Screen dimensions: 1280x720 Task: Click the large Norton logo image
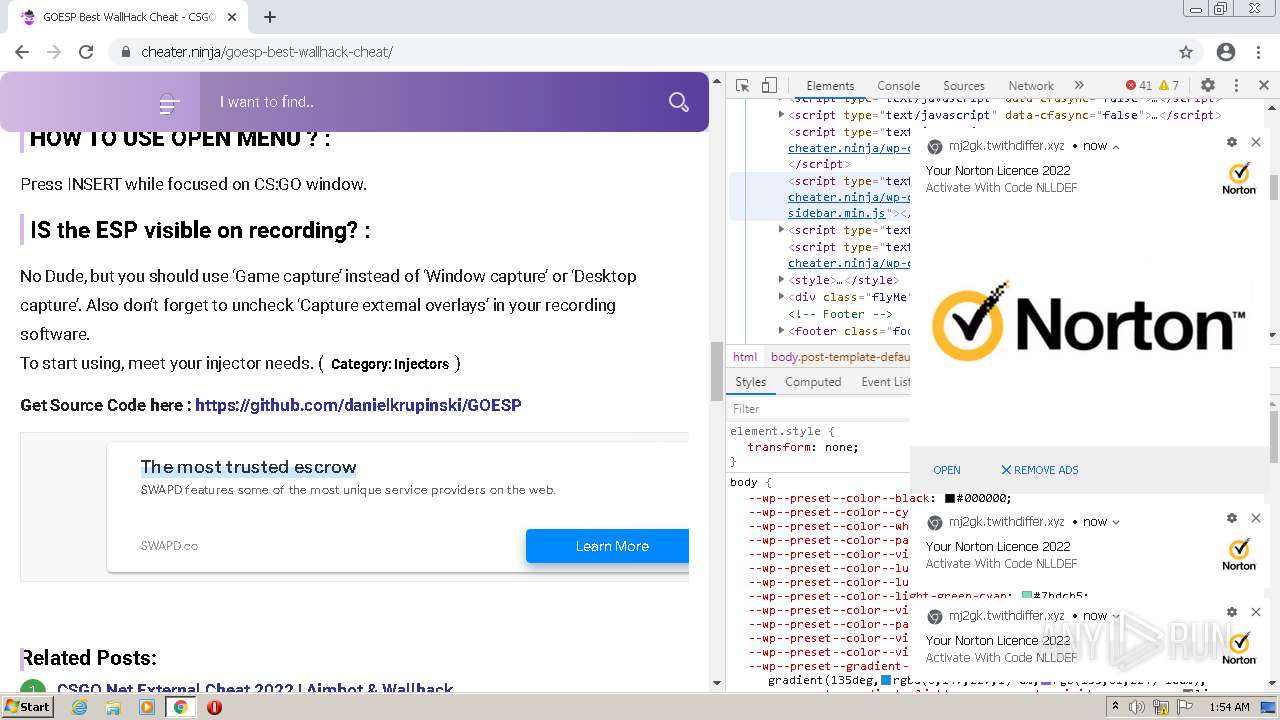(1088, 321)
